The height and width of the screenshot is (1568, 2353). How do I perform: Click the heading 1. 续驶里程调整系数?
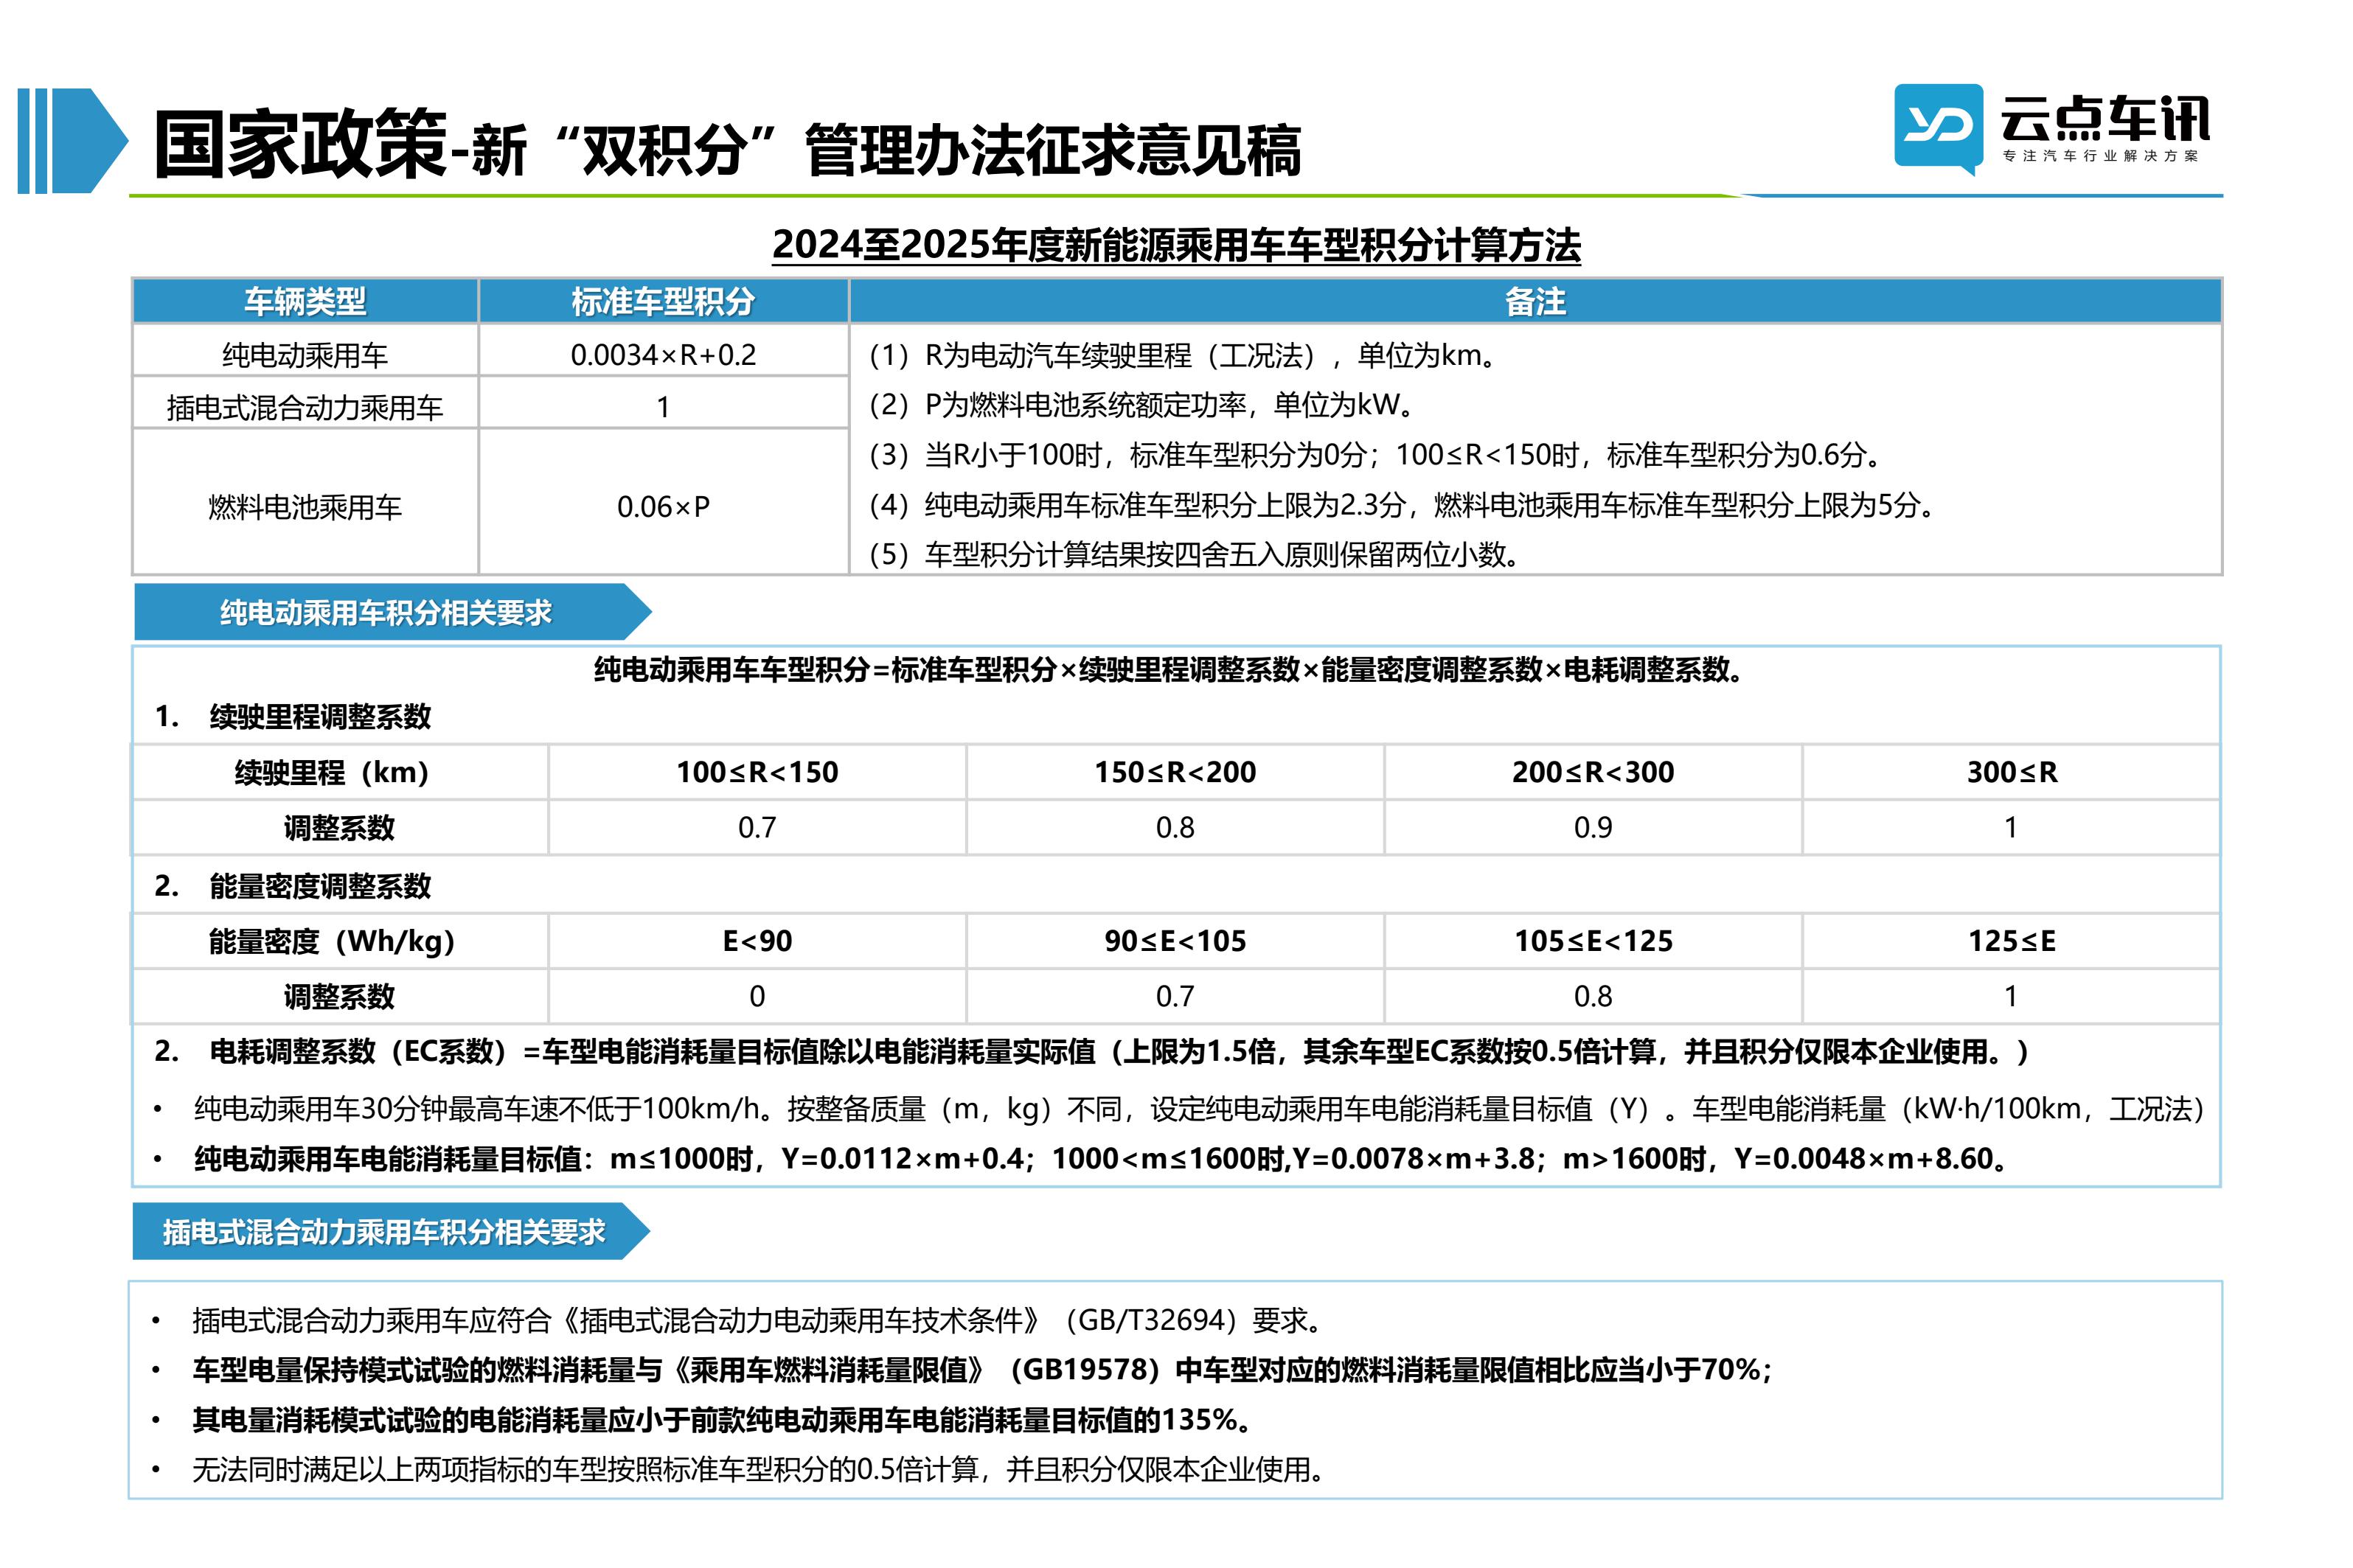pyautogui.click(x=293, y=717)
